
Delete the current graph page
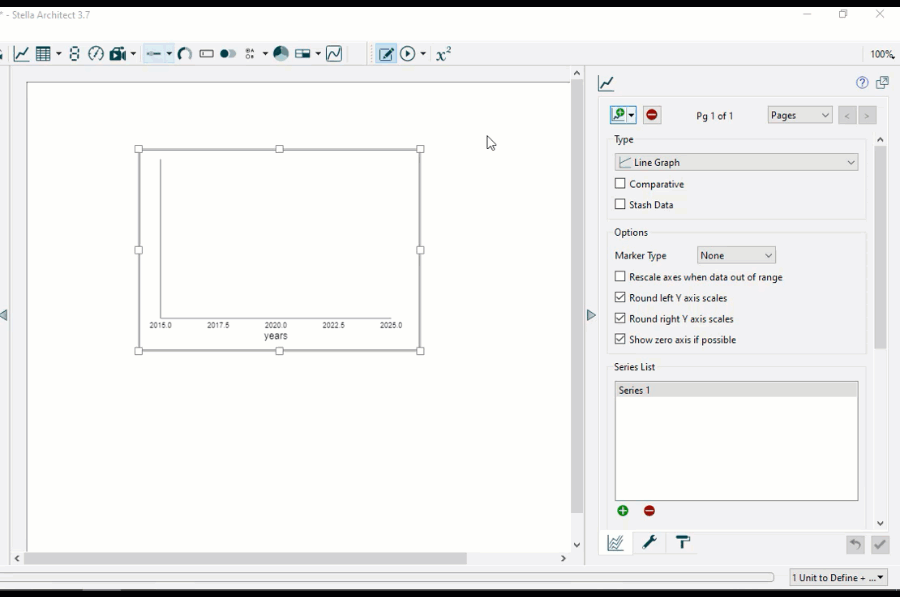(651, 115)
